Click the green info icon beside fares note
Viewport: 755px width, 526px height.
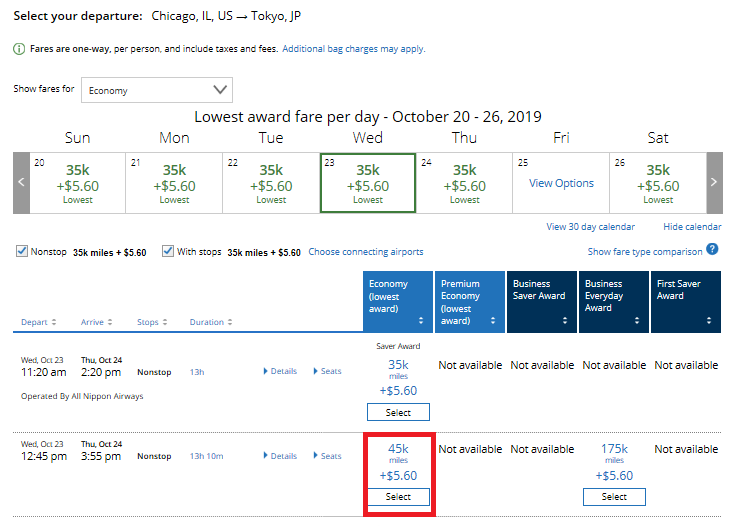pyautogui.click(x=19, y=49)
